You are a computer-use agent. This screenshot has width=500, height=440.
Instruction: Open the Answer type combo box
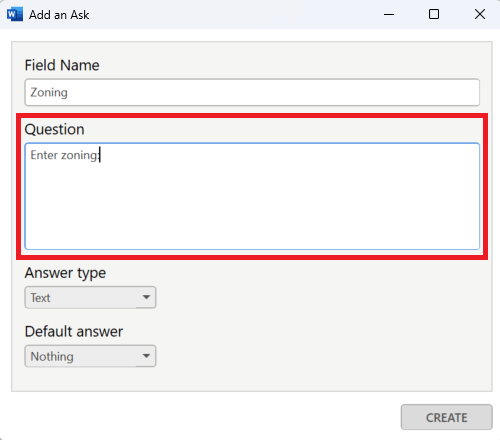click(x=90, y=297)
